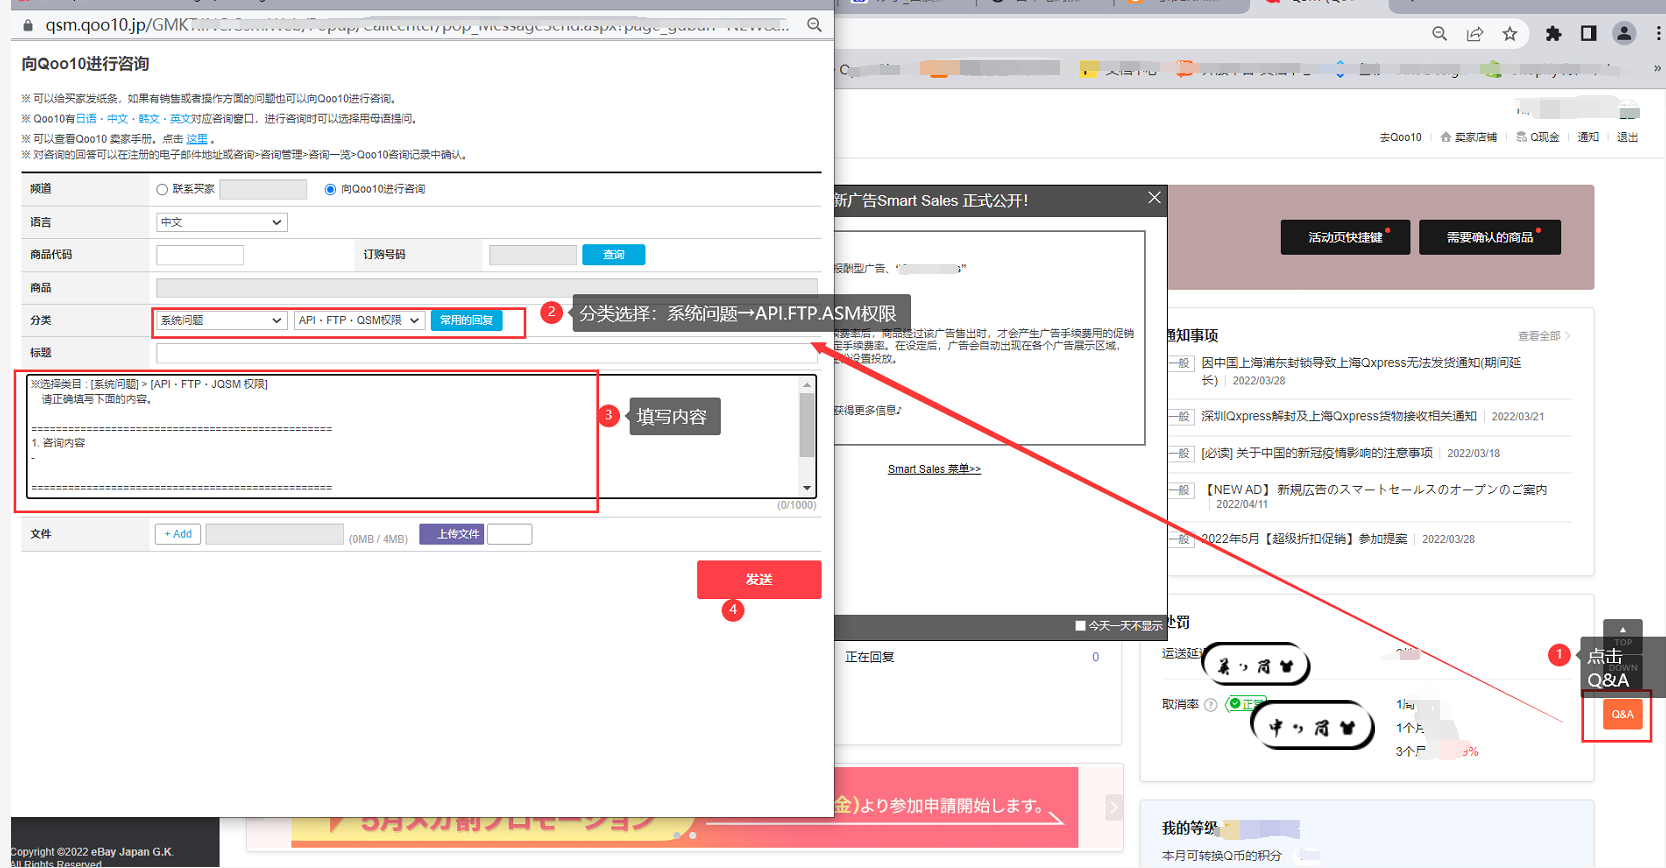Open the 卖家店铺 header link
The height and width of the screenshot is (868, 1666).
click(x=1475, y=137)
